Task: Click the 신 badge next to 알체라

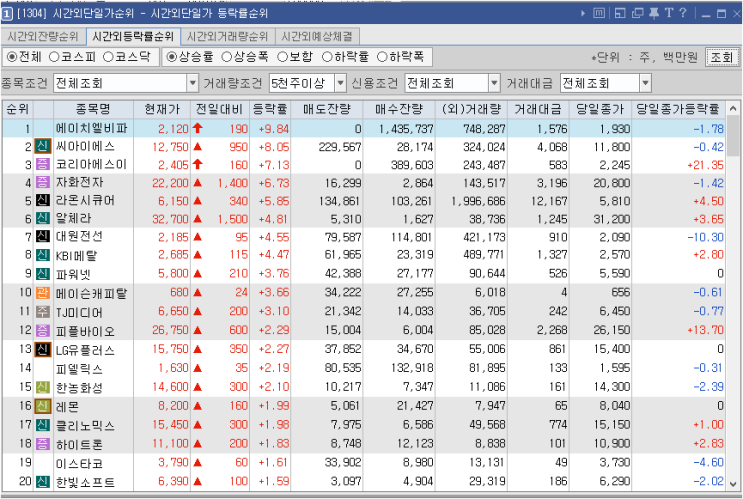Action: (43, 218)
